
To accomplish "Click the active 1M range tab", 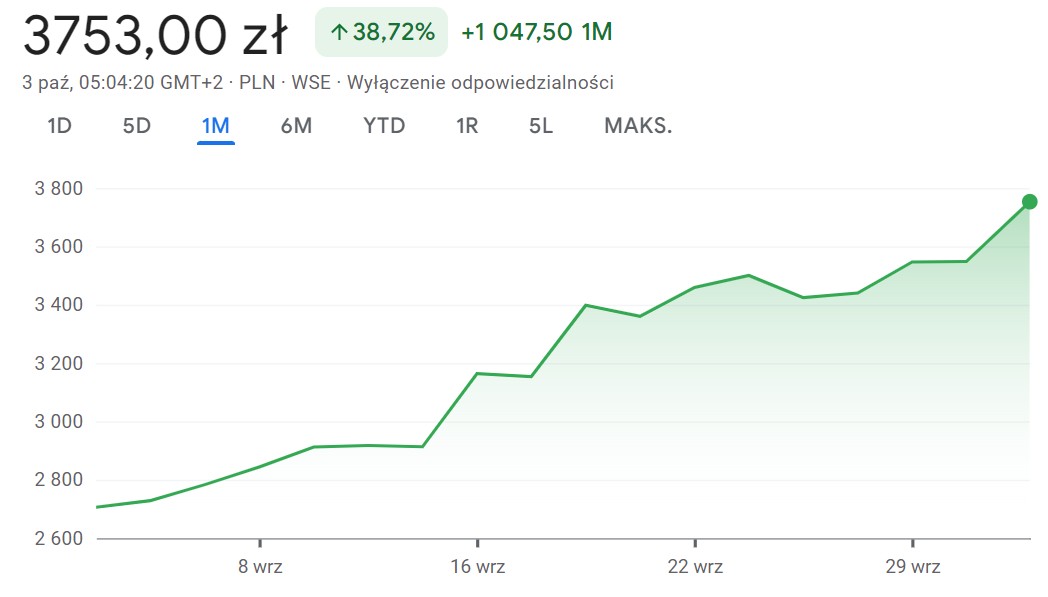I will 215,126.
